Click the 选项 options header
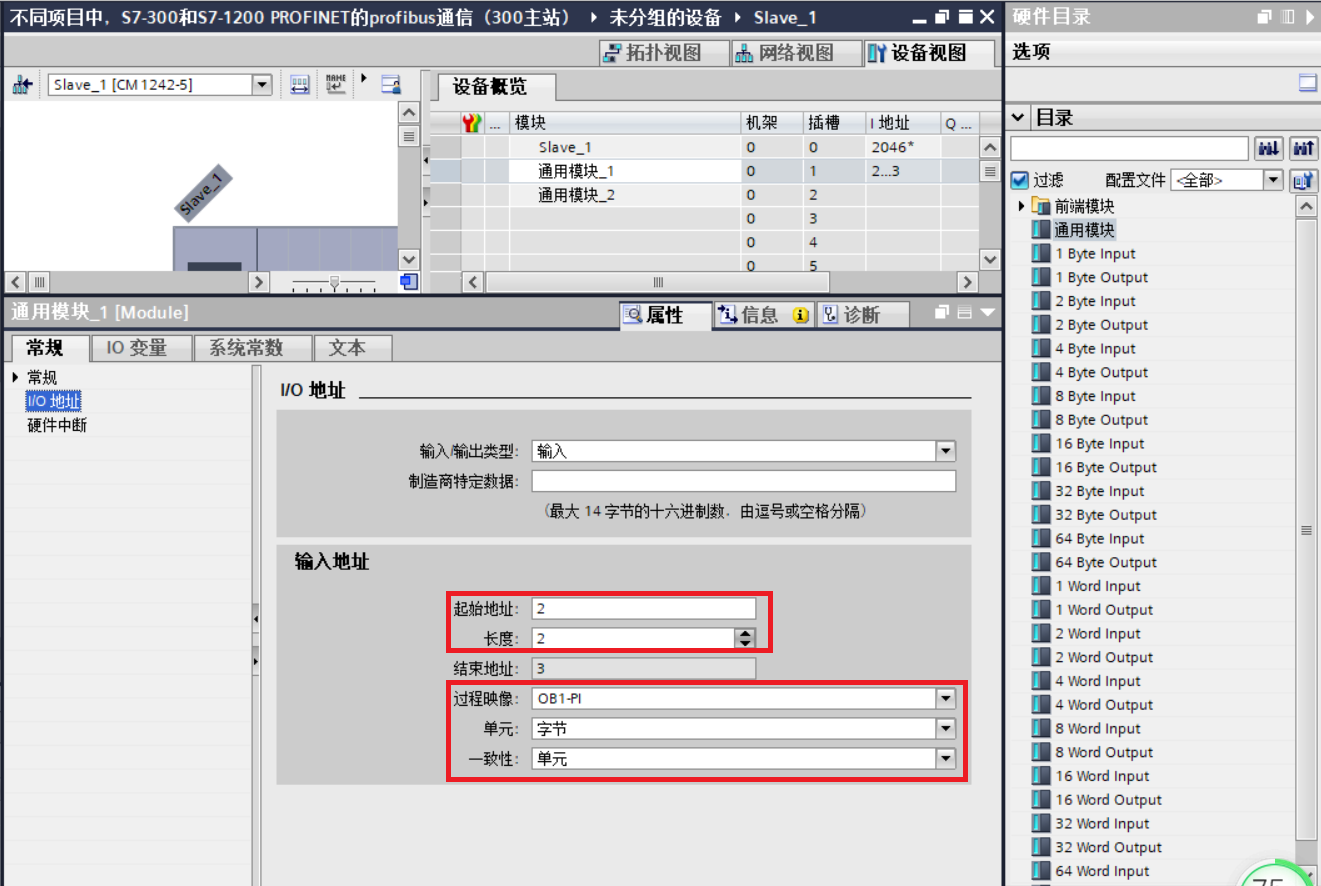This screenshot has width=1321, height=886. point(1031,52)
